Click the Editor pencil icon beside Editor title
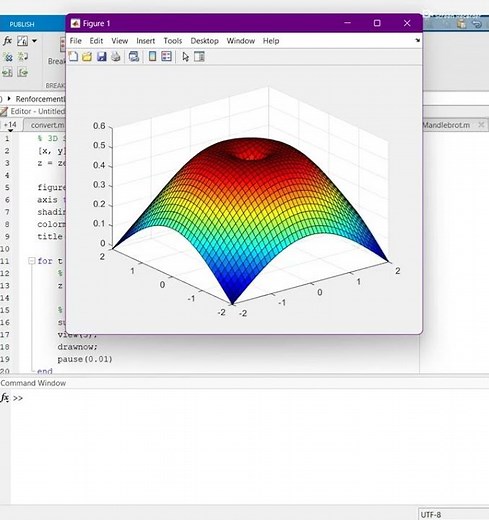The width and height of the screenshot is (489, 520). 4,111
